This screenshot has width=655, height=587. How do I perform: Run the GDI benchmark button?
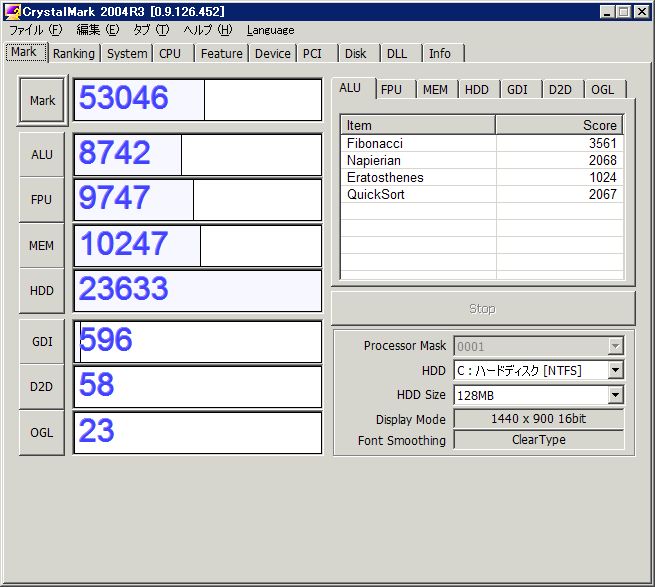(x=42, y=341)
